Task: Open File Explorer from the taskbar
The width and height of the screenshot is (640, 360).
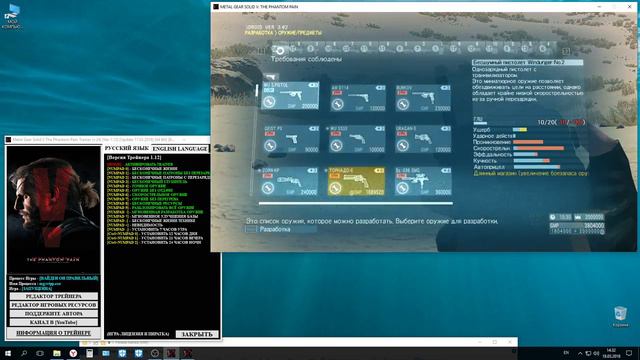Action: click(x=57, y=353)
